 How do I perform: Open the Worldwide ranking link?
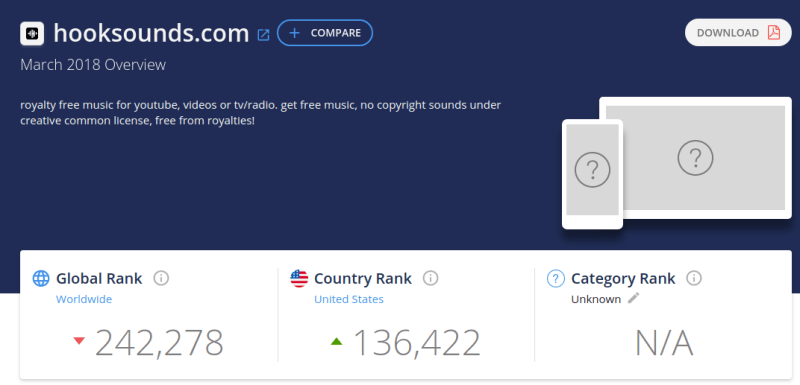84,299
